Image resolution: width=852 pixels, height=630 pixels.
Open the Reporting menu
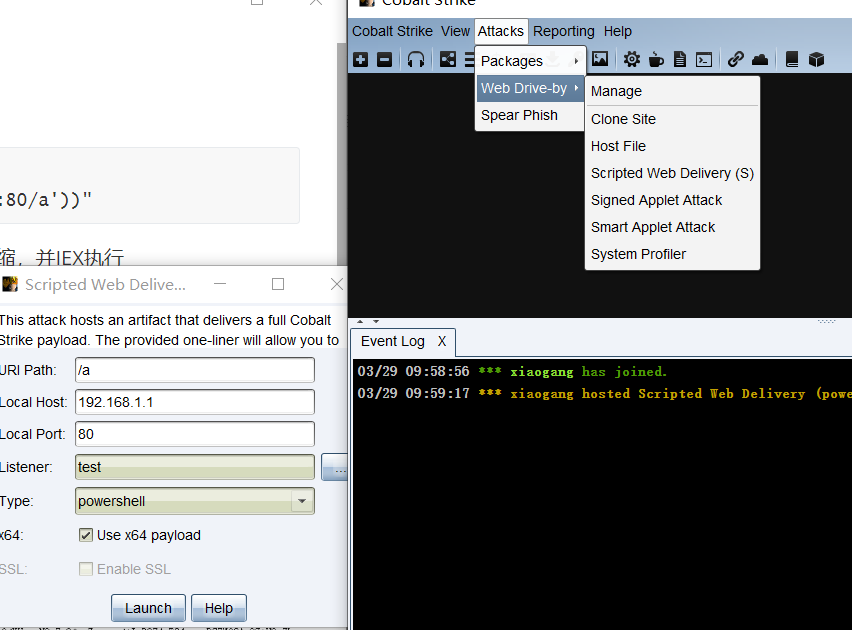[563, 31]
